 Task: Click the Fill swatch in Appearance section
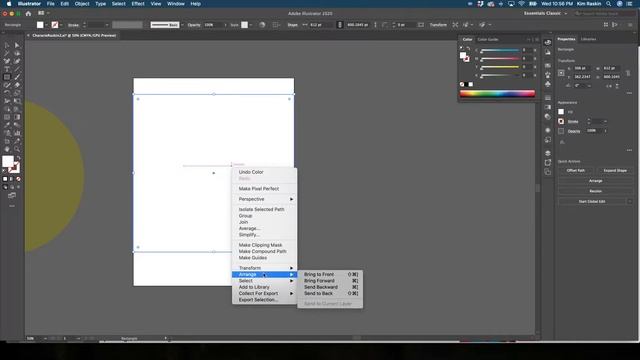pos(561,112)
